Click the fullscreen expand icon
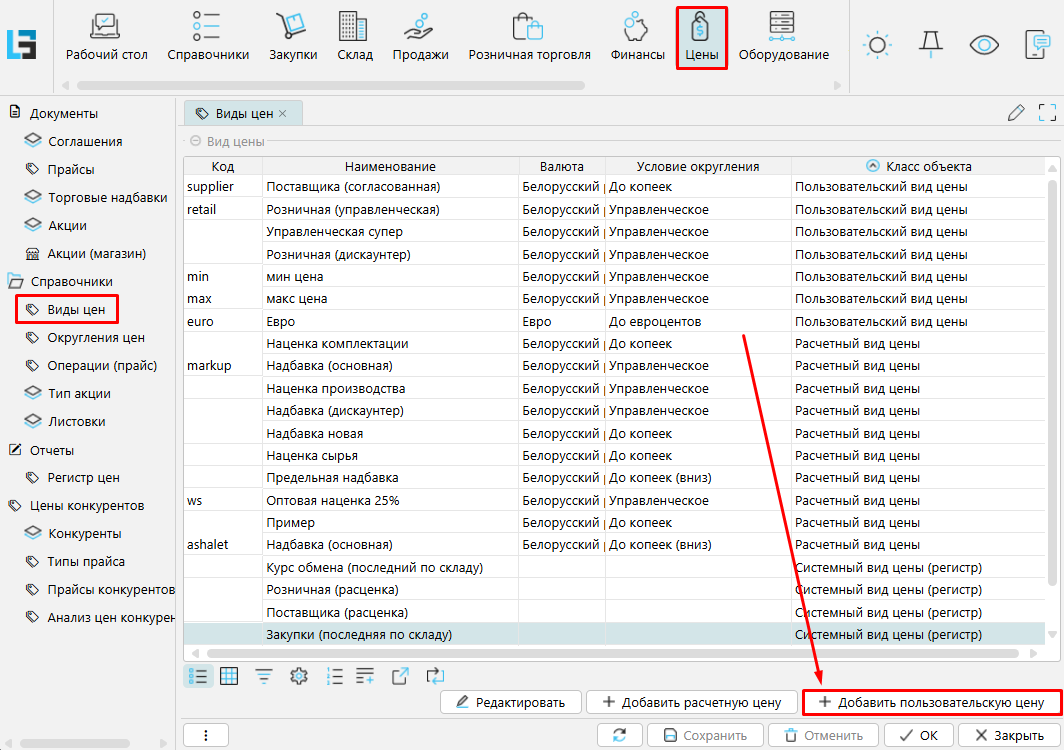Viewport: 1064px width, 750px height. [1047, 113]
